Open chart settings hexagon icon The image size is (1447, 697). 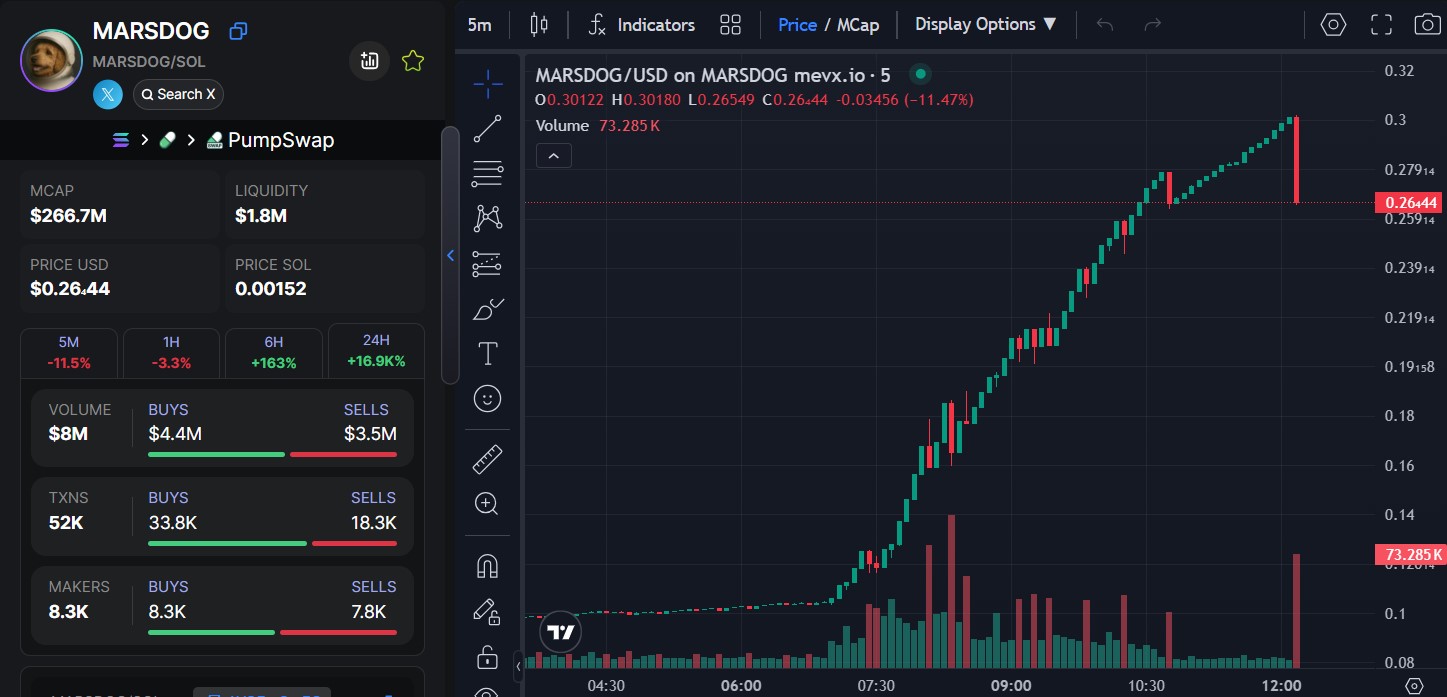1333,24
